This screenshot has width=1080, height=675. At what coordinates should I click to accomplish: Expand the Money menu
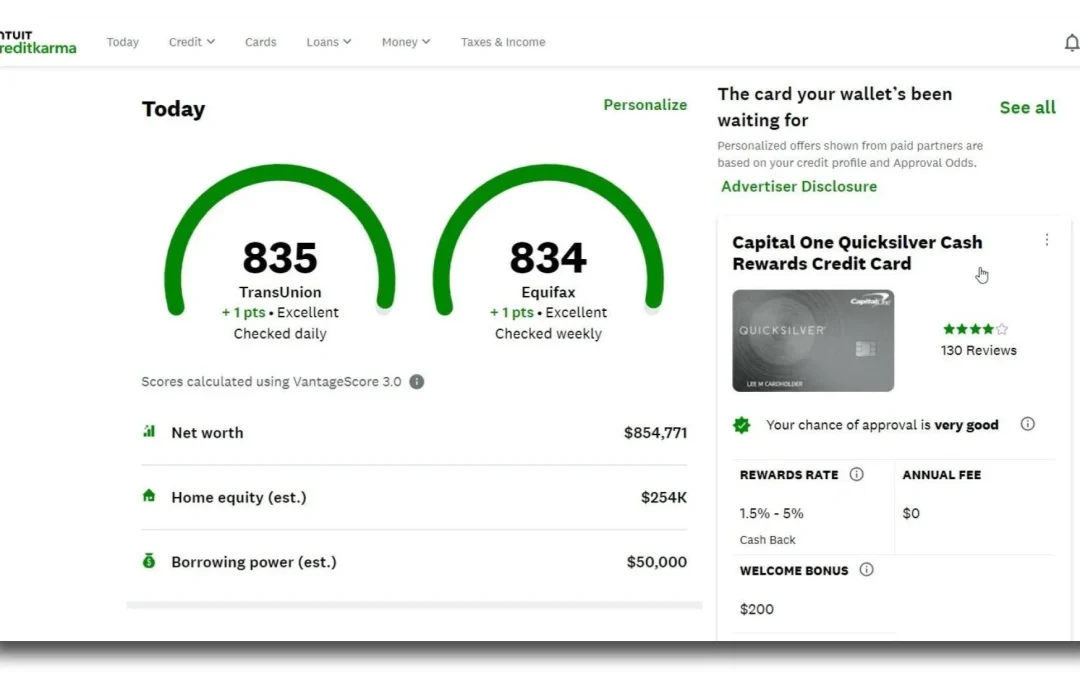406,42
